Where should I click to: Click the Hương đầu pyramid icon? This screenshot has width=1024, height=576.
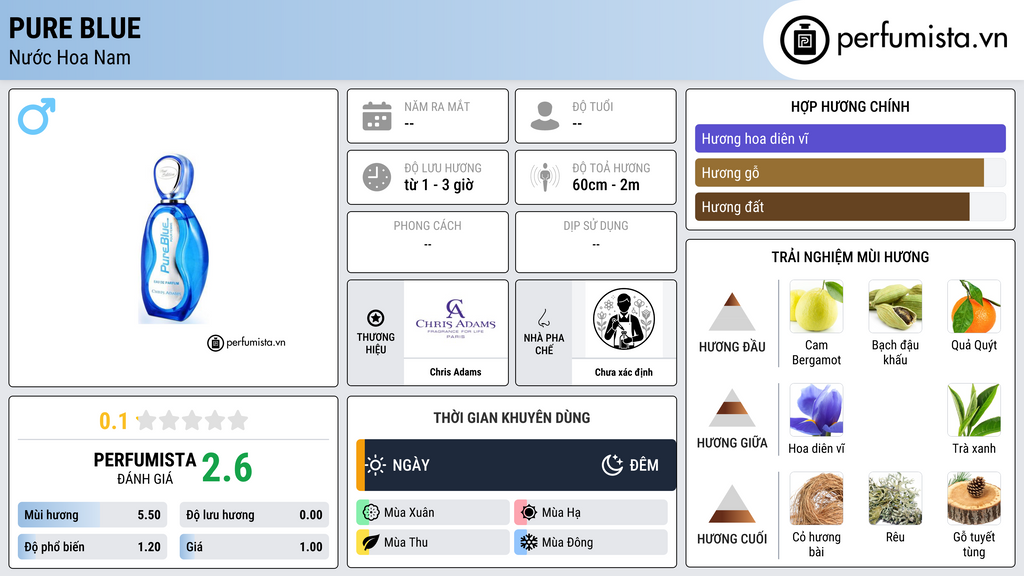pos(732,312)
